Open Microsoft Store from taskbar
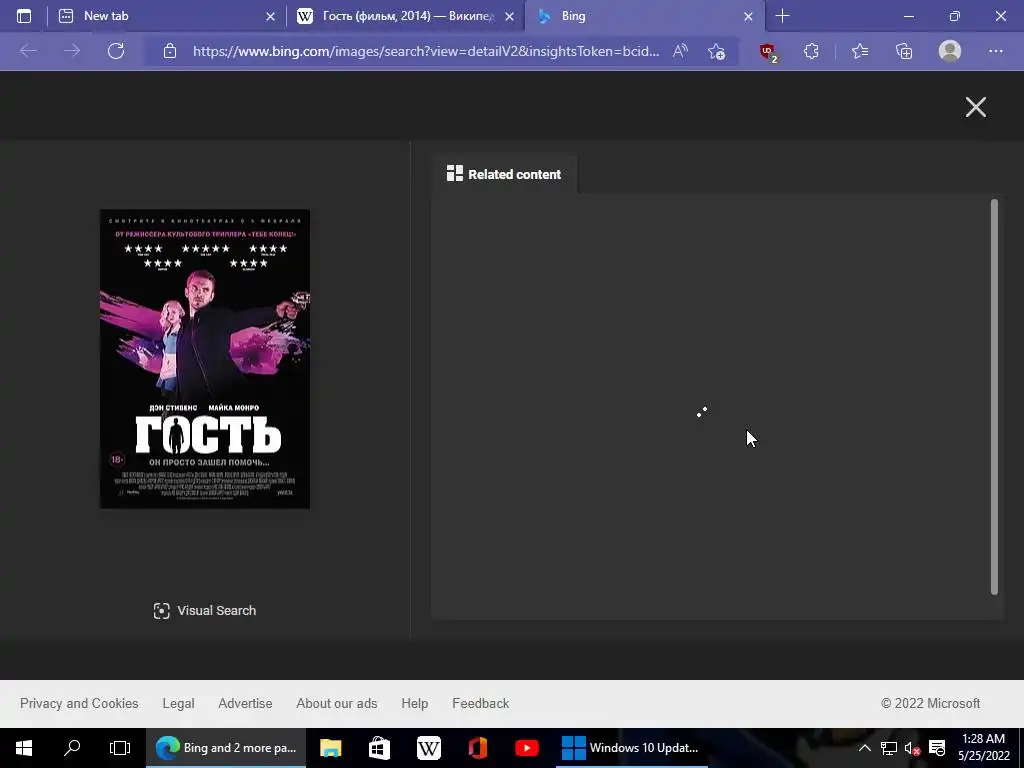Viewport: 1024px width, 768px height. [379, 748]
